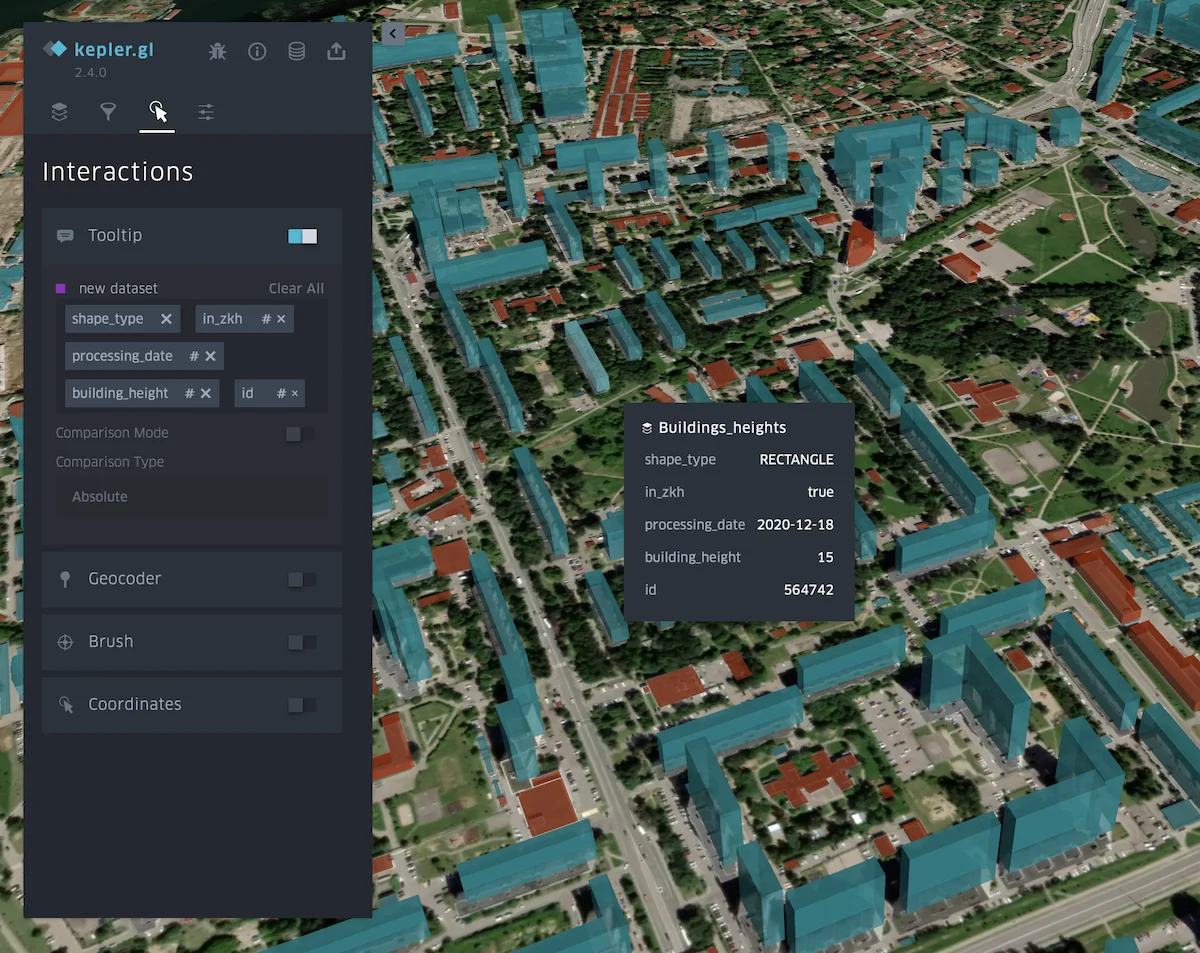Click the Comparison Type label
The width and height of the screenshot is (1200, 953).
[110, 462]
